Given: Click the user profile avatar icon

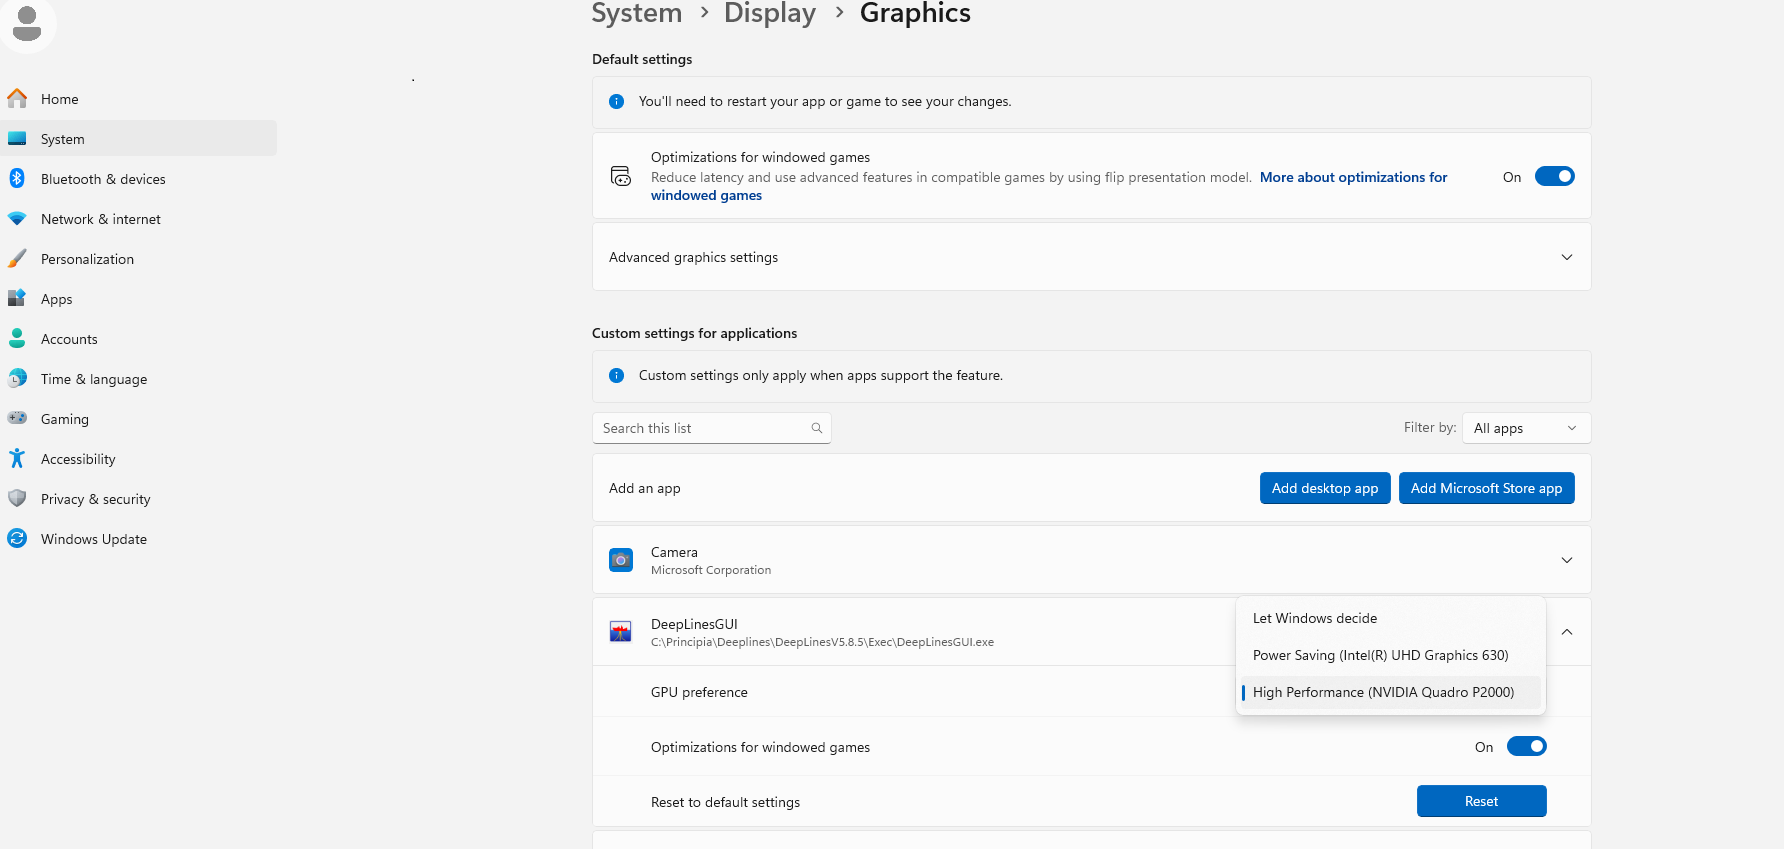Looking at the screenshot, I should click(27, 23).
